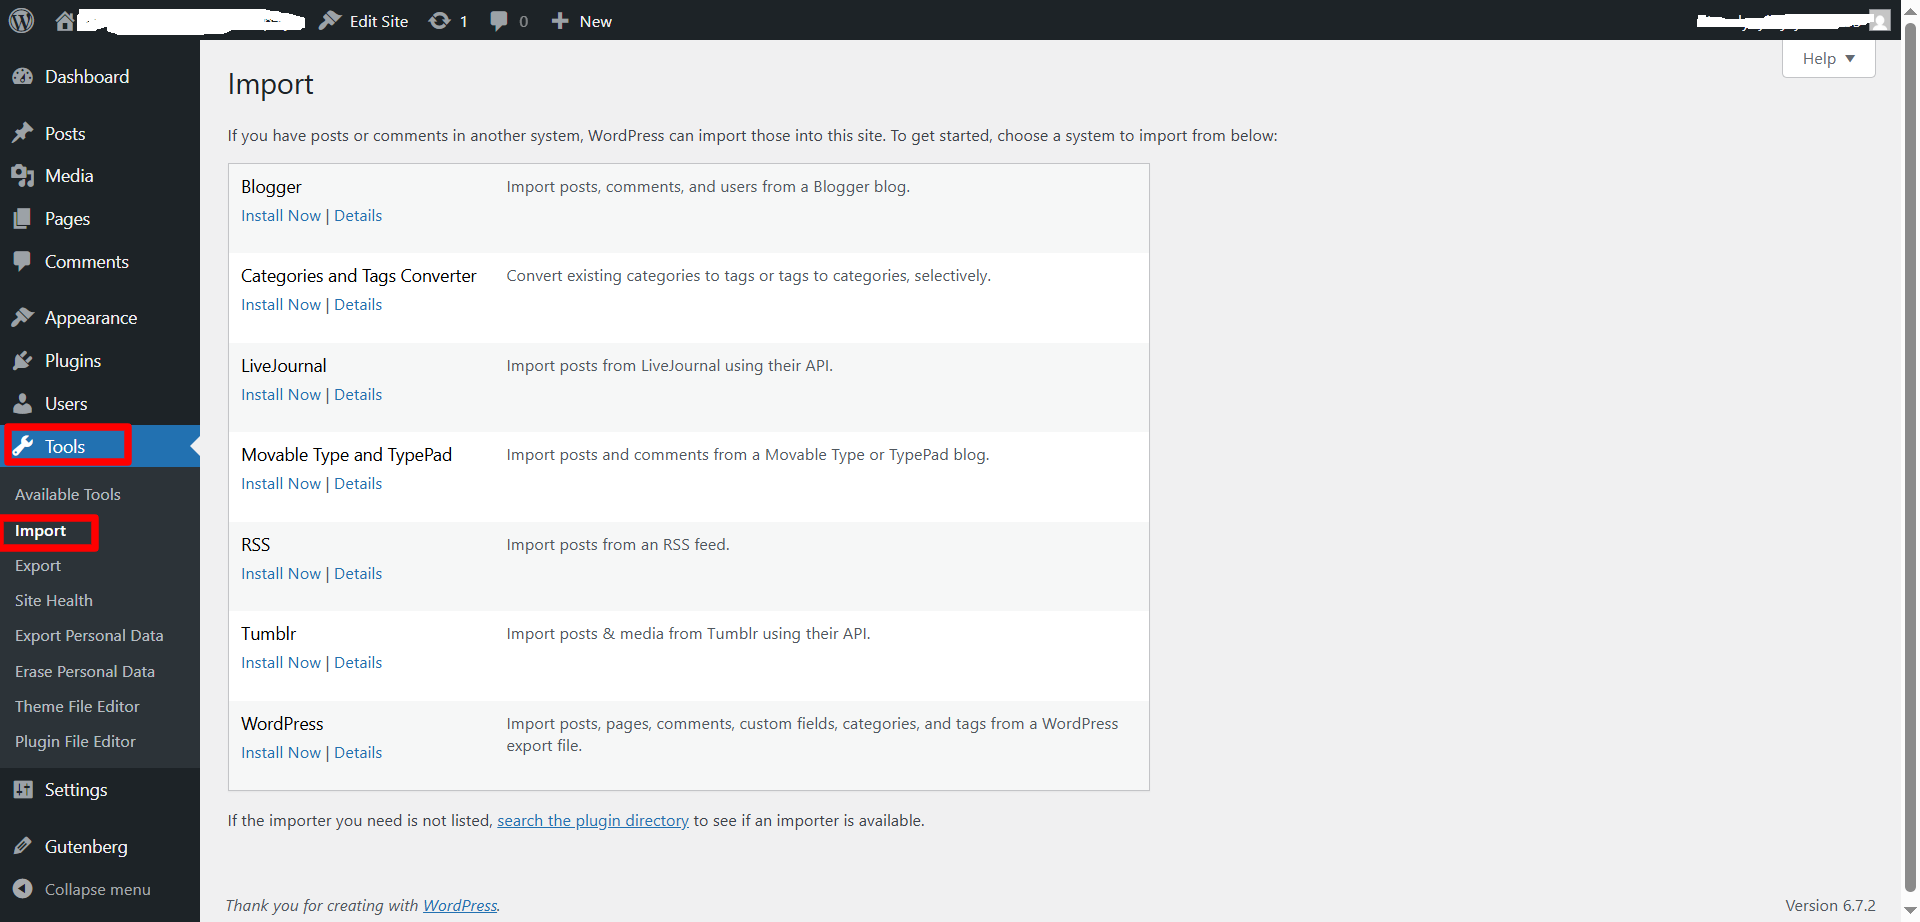This screenshot has width=1920, height=922.
Task: Install the Blogger importer
Action: point(280,215)
